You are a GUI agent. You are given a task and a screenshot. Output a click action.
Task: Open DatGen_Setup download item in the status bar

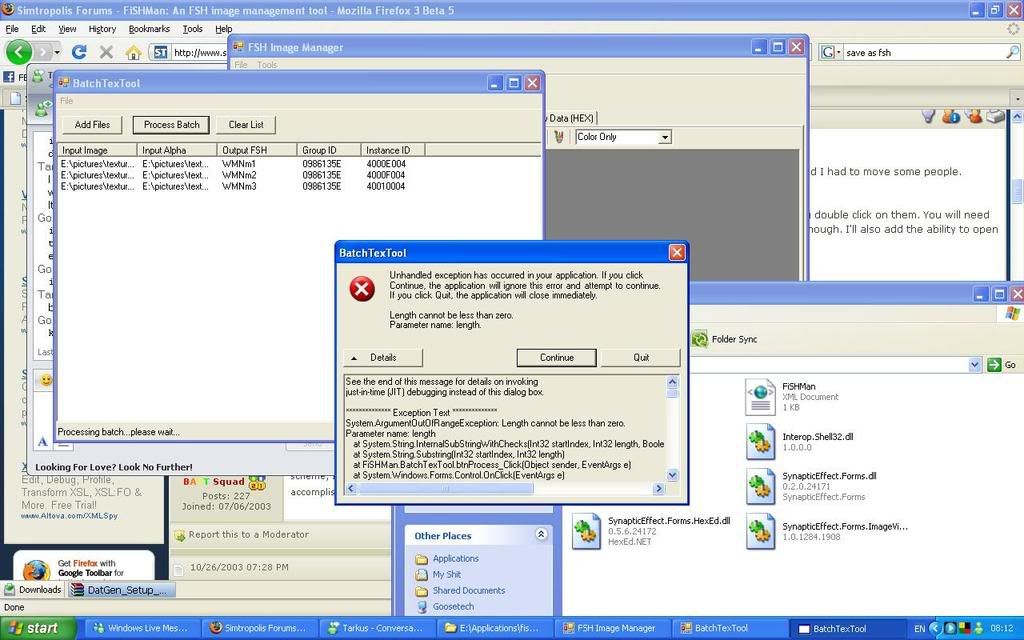coord(121,590)
